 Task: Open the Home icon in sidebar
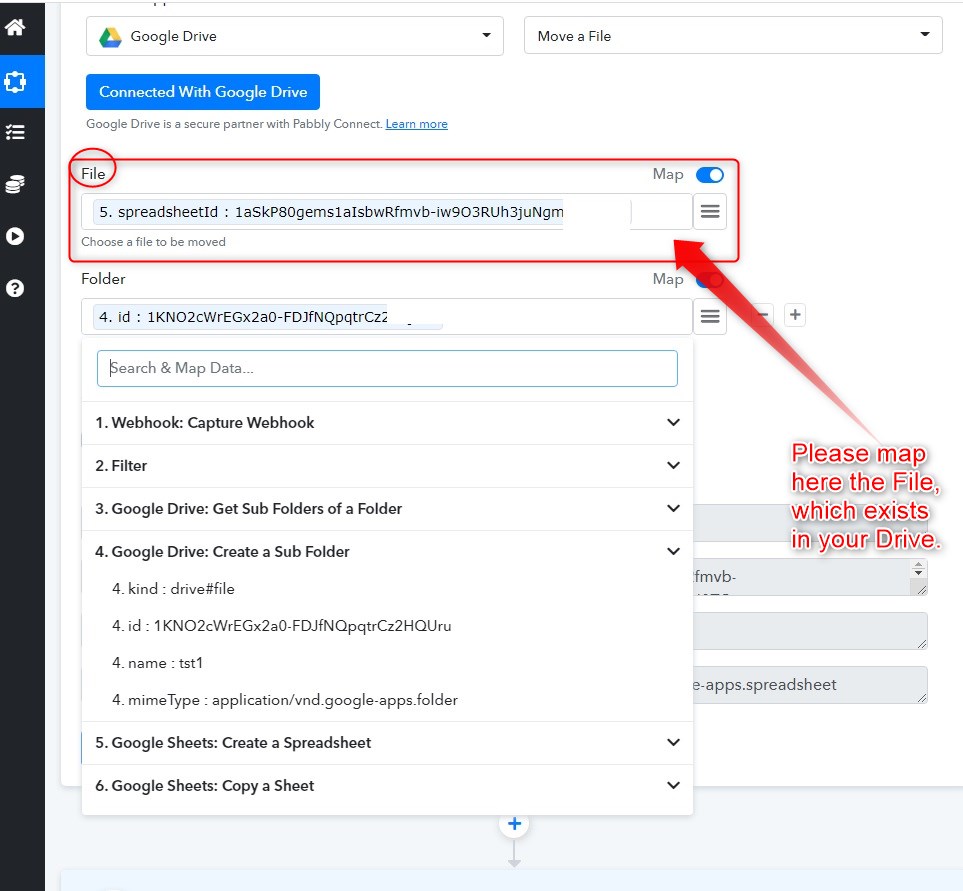(15, 27)
